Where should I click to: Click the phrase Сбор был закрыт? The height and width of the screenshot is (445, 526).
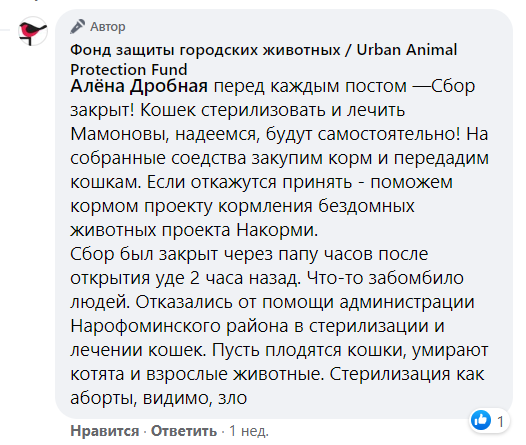point(144,254)
